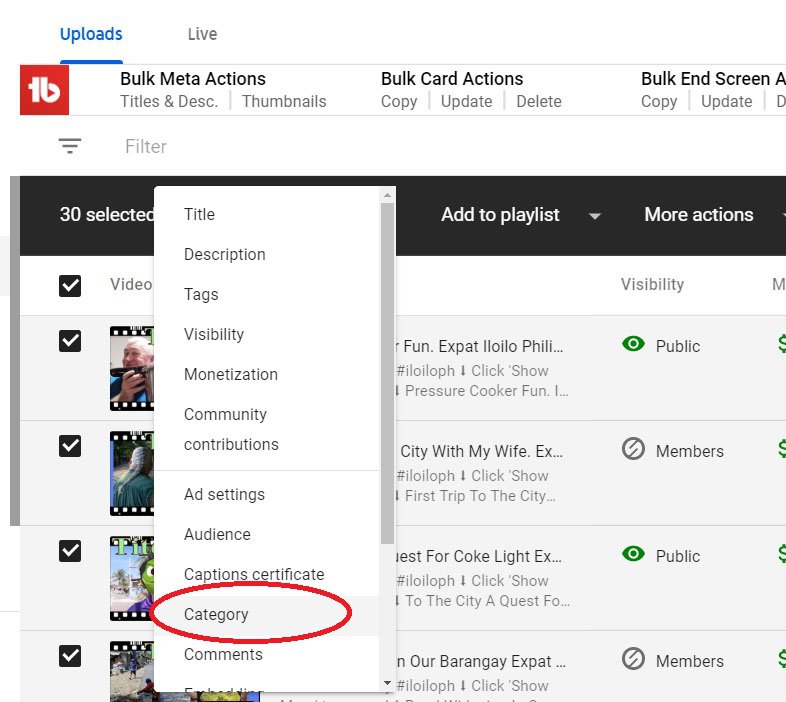Click the Members restricted icon, fourth video

(633, 660)
